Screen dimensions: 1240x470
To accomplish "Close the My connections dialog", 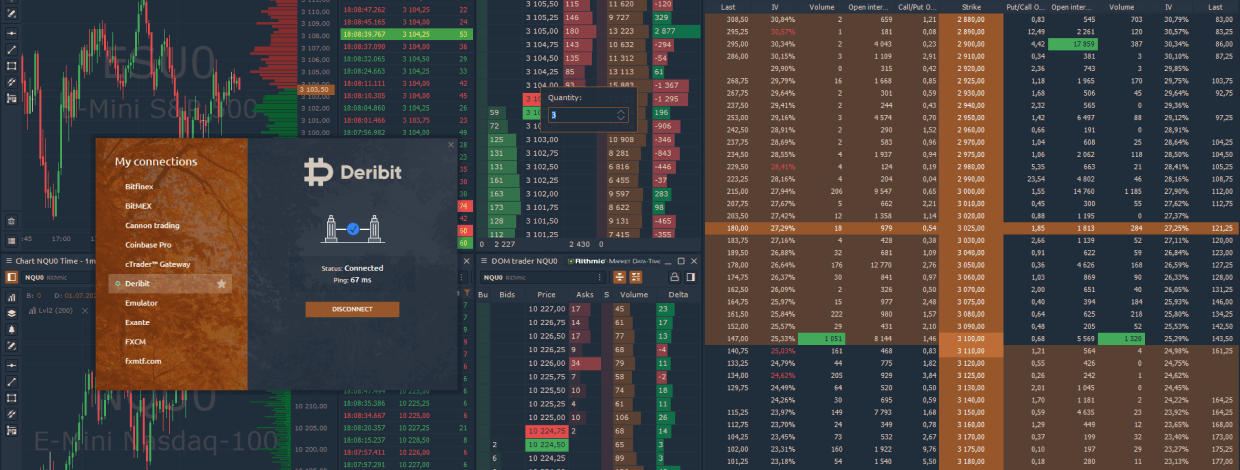I will coord(451,145).
